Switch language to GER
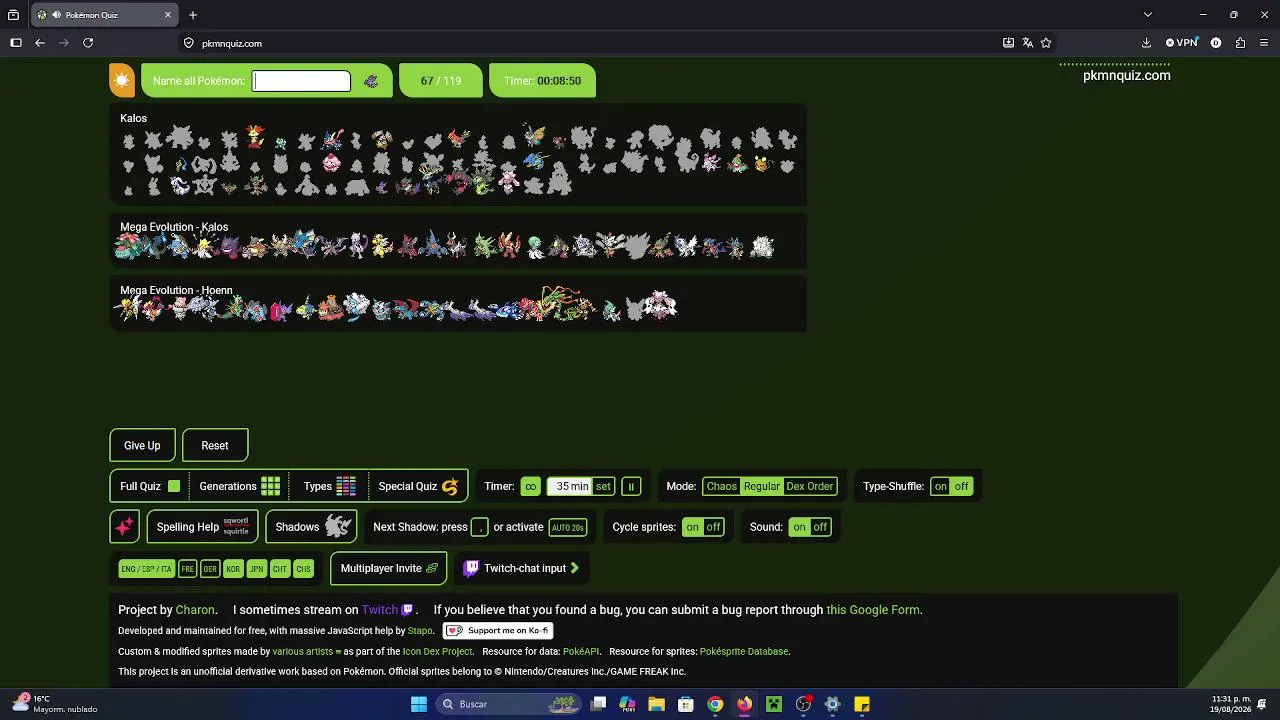Image resolution: width=1280 pixels, height=720 pixels. point(210,569)
